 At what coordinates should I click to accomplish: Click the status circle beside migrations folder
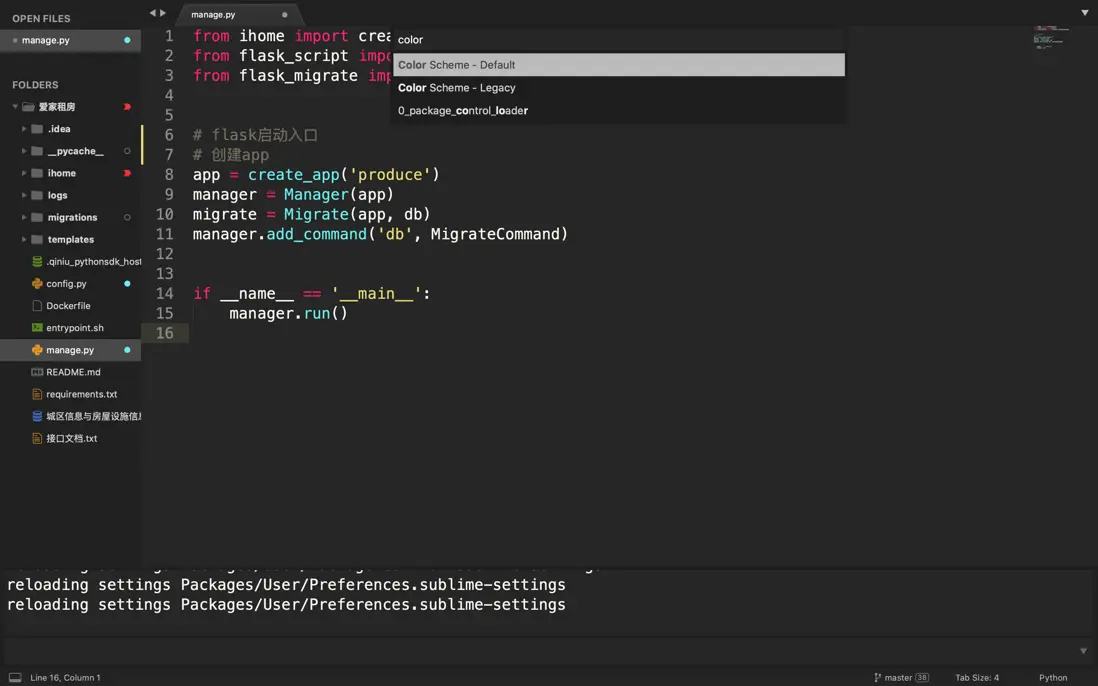pyautogui.click(x=127, y=218)
